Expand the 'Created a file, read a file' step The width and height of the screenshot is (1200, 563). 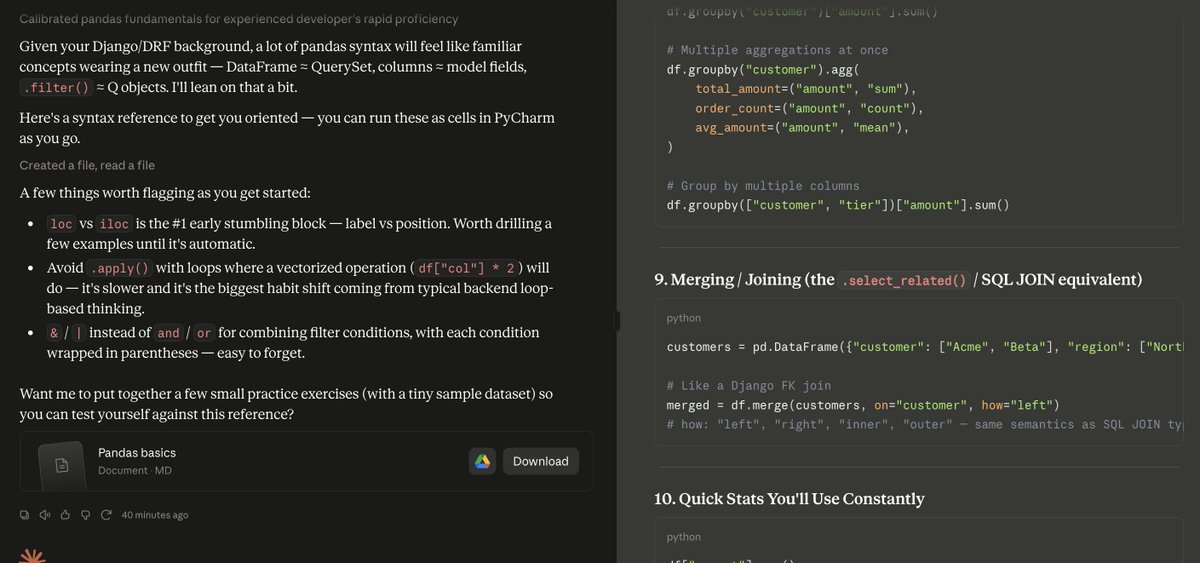tap(87, 165)
